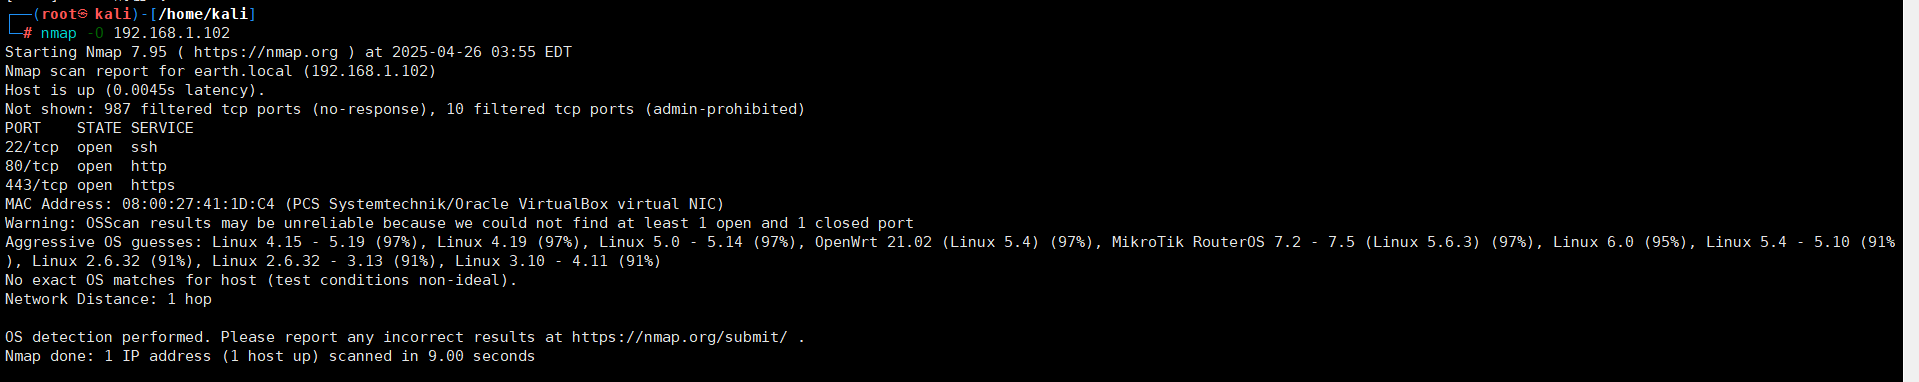1919x382 pixels.
Task: Click the https://nmap.org link in Starting line
Action: 266,52
